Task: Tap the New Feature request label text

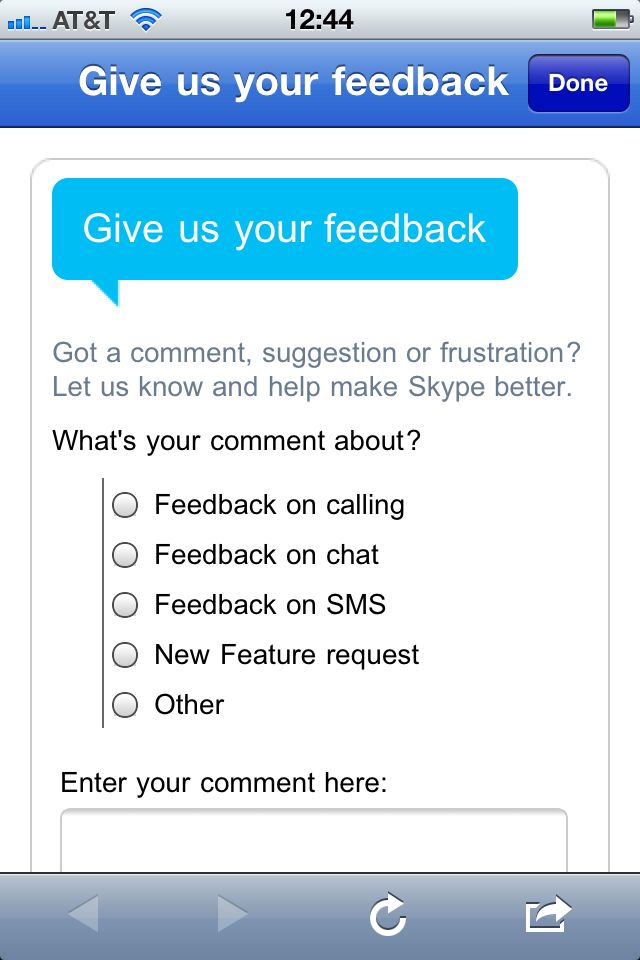Action: (287, 655)
